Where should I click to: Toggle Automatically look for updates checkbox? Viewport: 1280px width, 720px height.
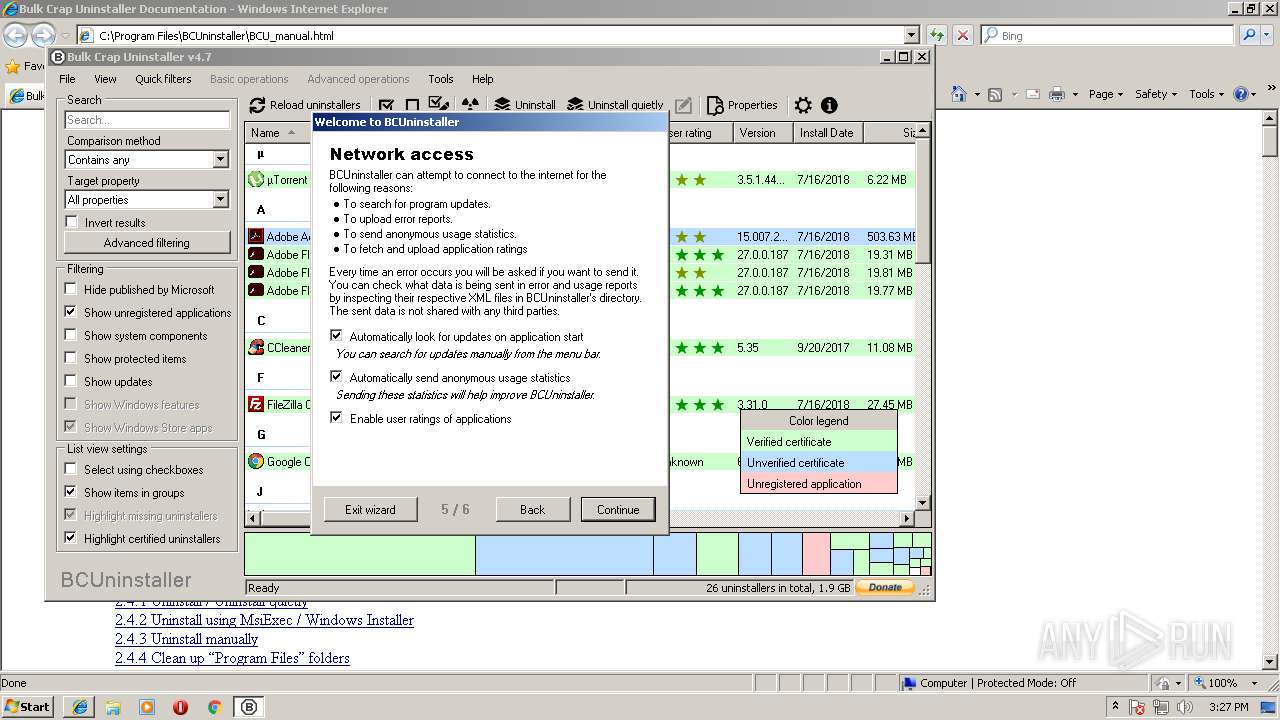coord(336,336)
